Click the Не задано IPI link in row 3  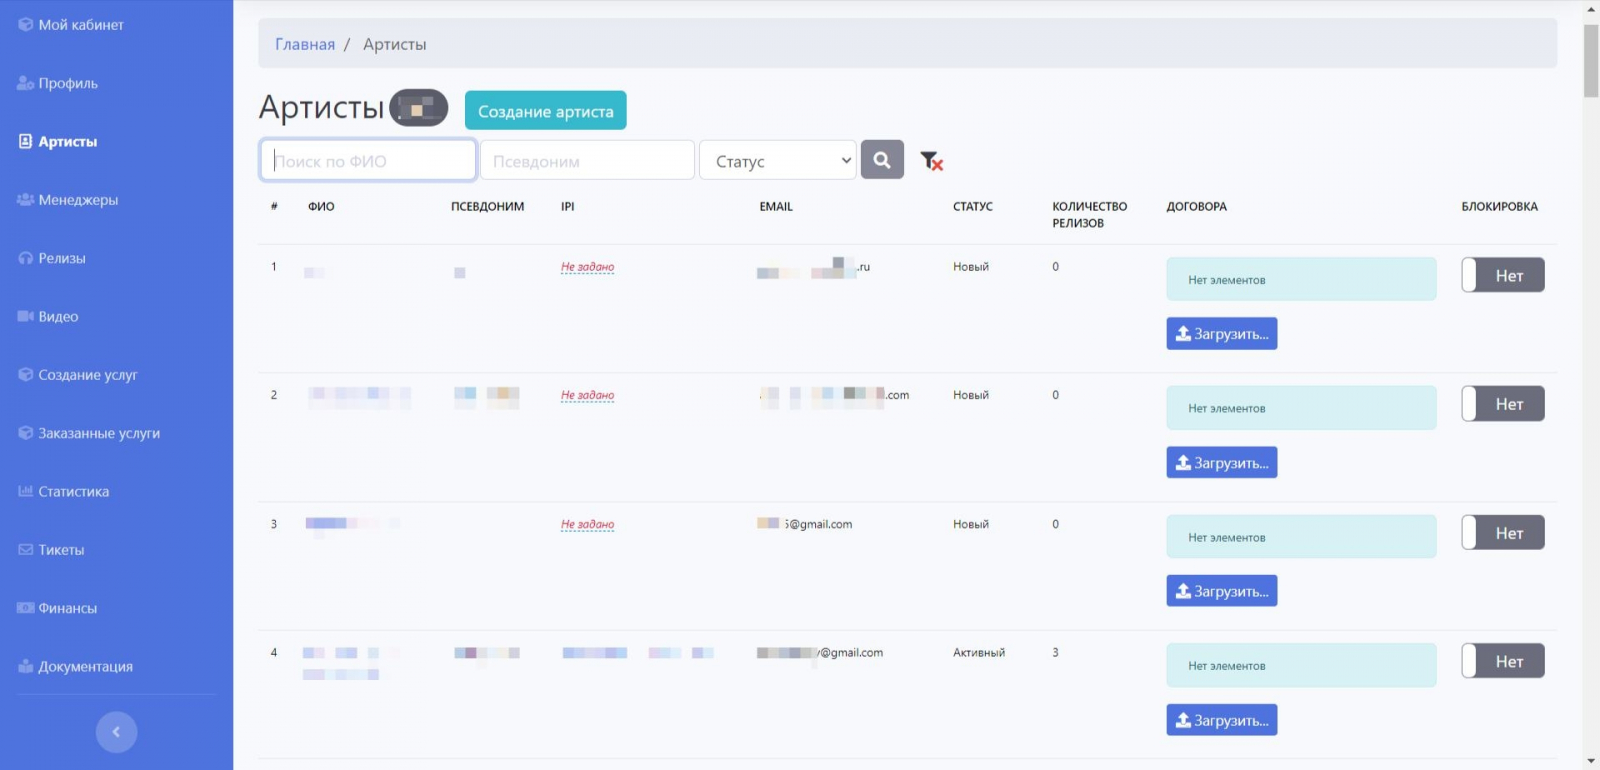tap(588, 524)
